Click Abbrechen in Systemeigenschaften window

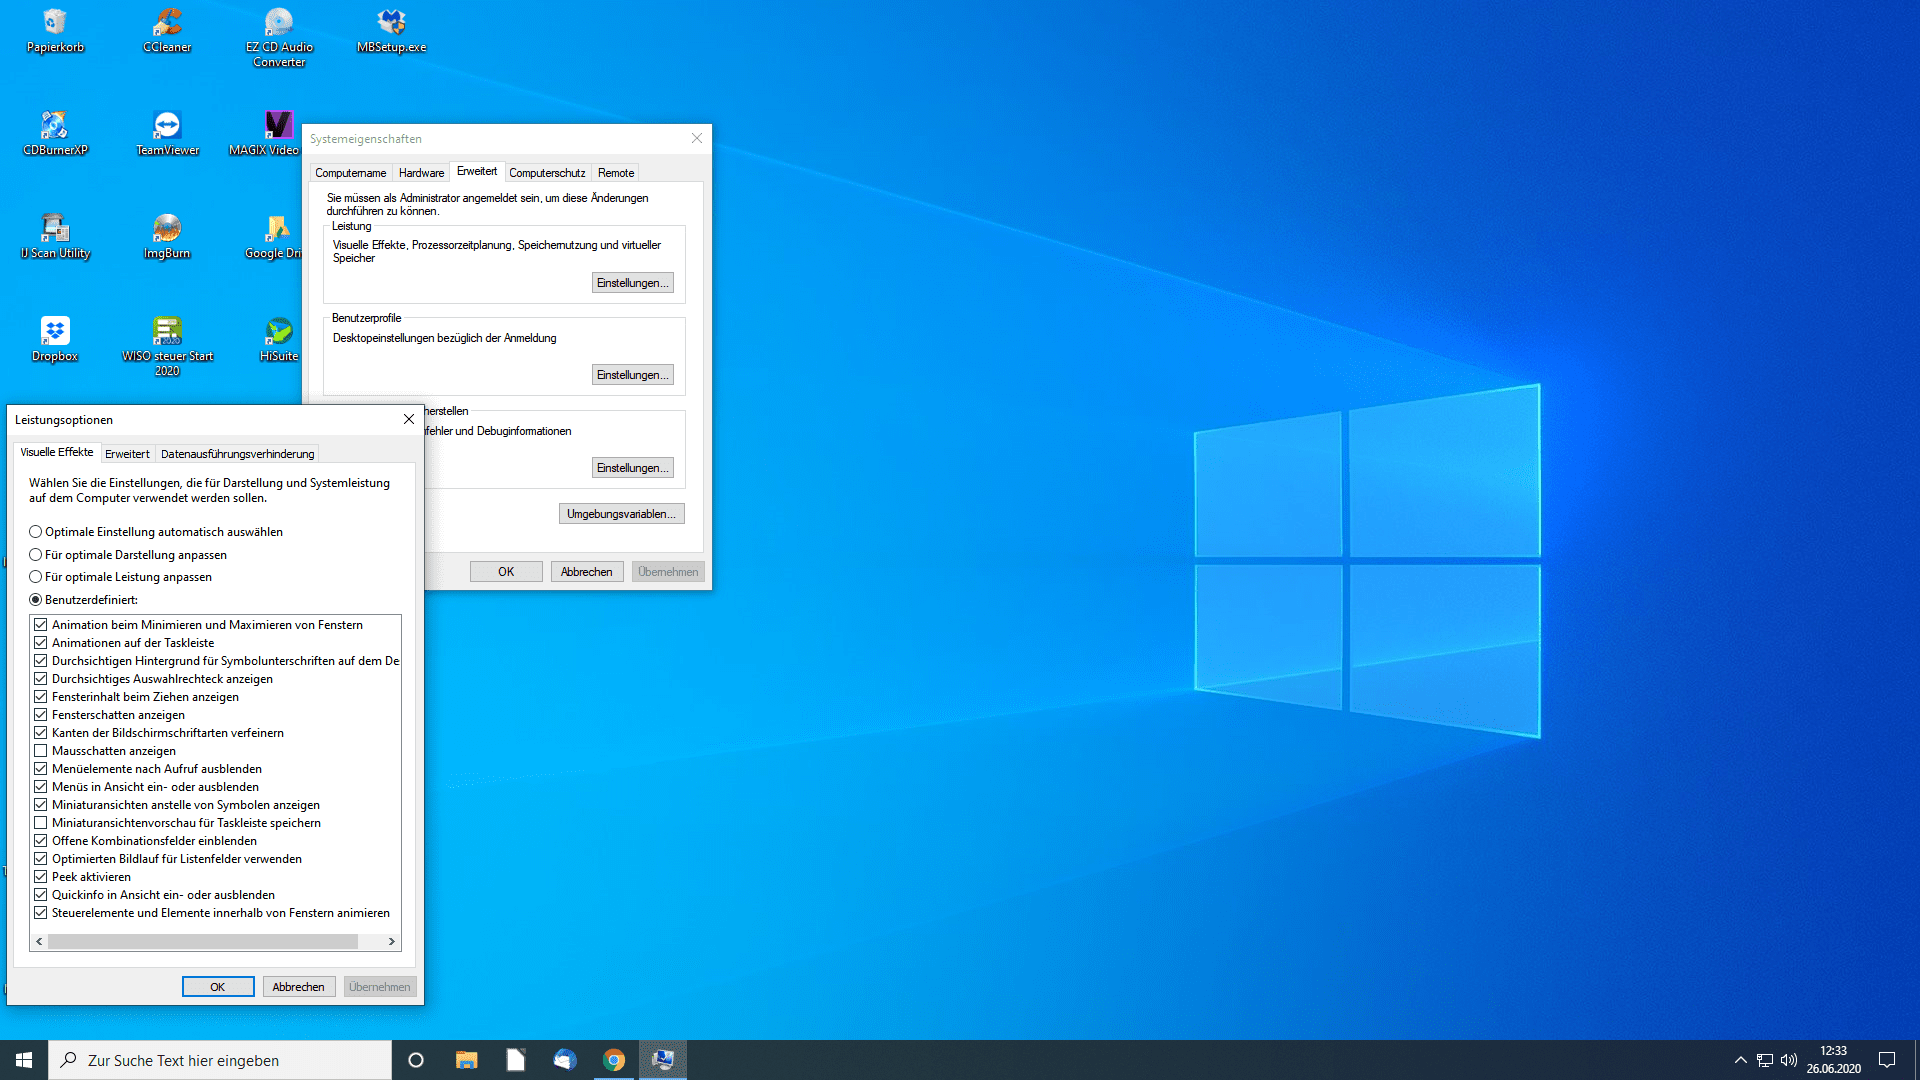point(587,572)
